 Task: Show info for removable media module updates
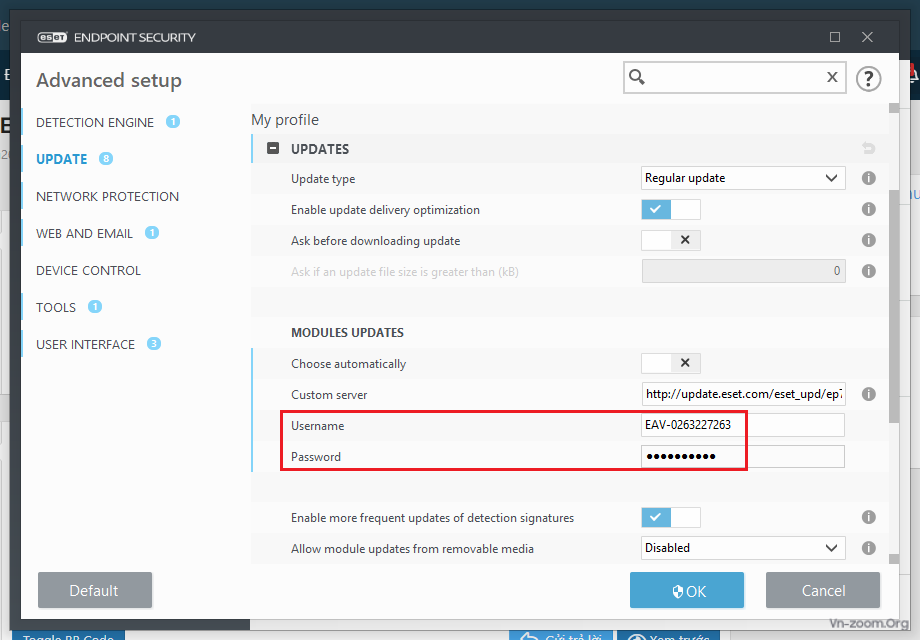coord(868,548)
